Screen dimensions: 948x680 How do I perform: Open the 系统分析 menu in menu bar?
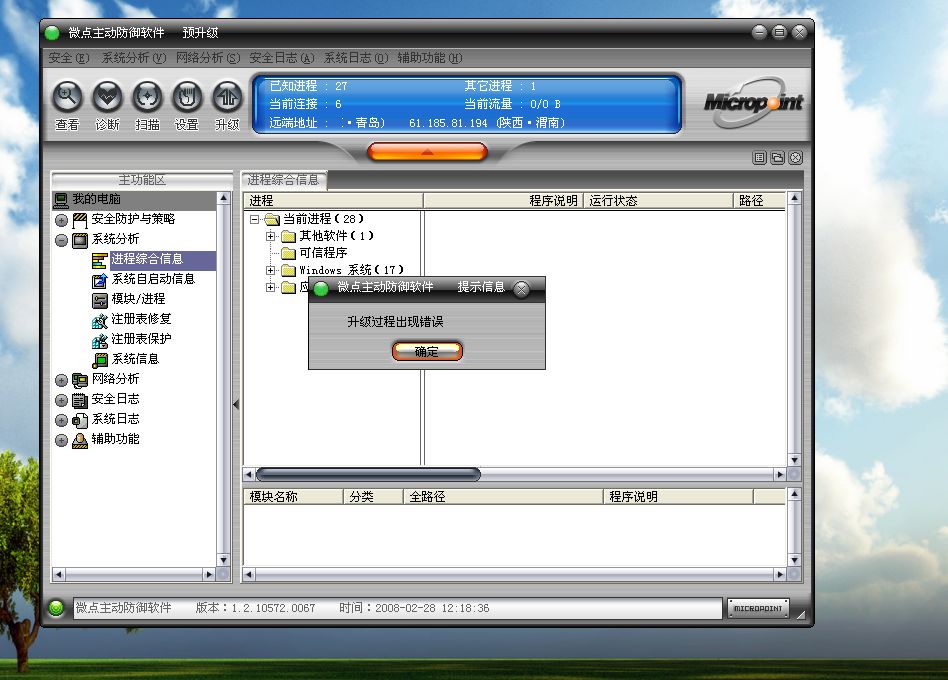(133, 58)
